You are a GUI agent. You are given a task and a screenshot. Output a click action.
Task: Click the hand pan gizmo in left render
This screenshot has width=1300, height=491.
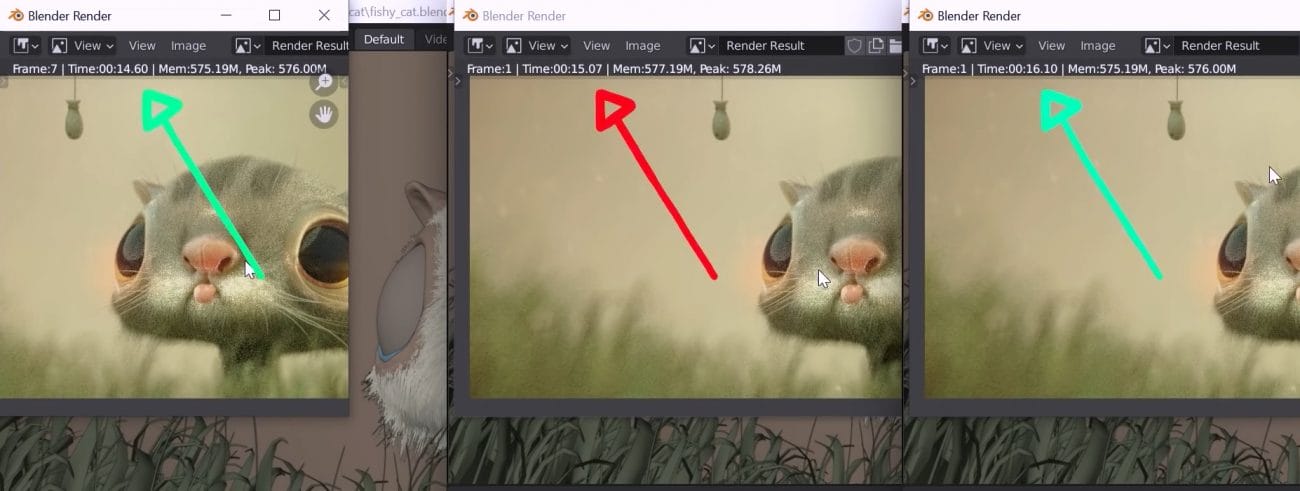tap(323, 115)
